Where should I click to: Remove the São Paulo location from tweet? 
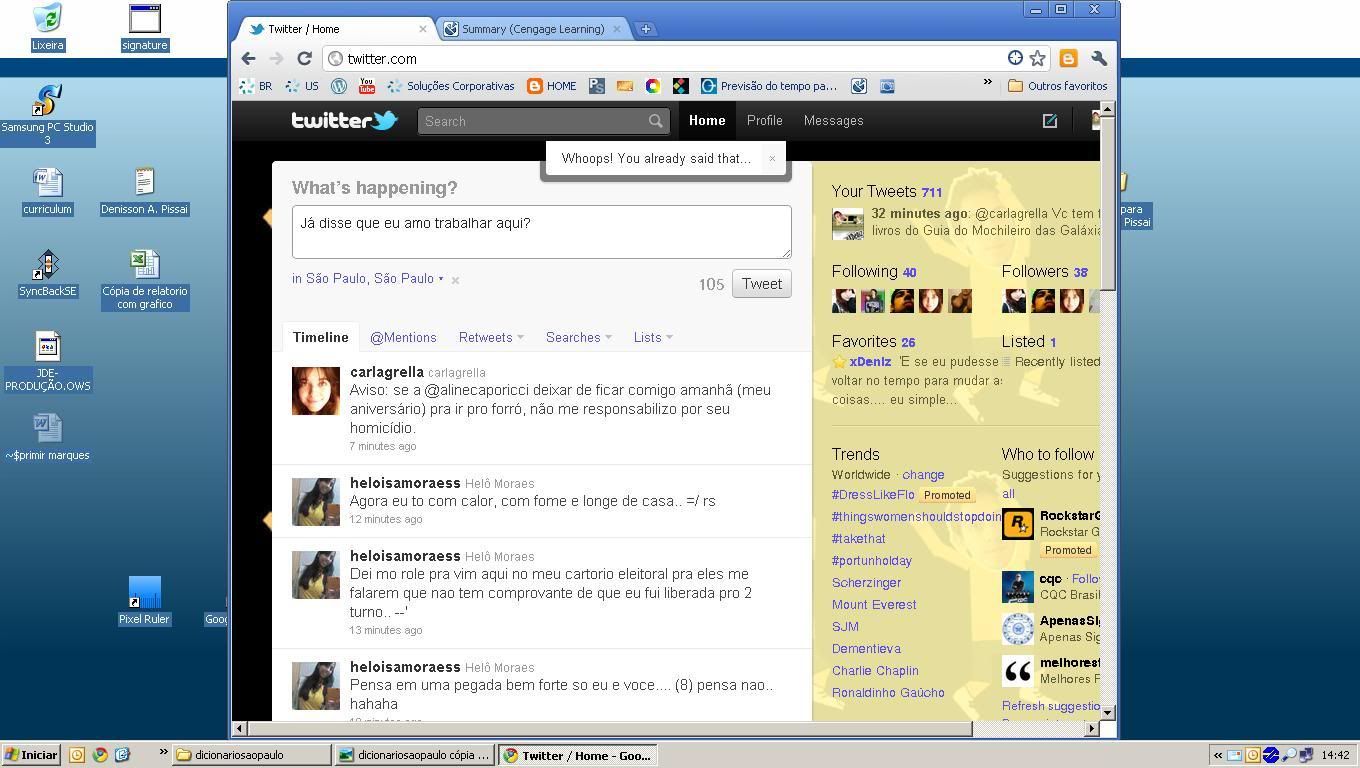(455, 280)
